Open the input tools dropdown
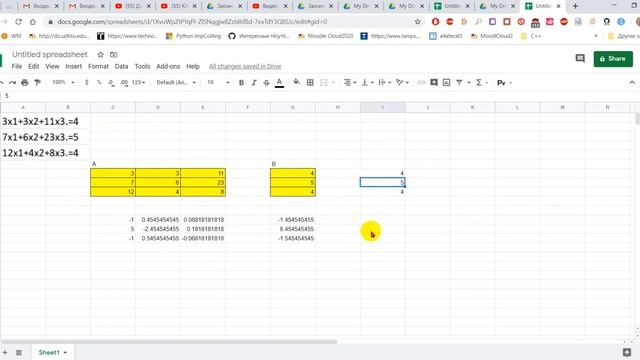This screenshot has width=640, height=360. [x=504, y=83]
